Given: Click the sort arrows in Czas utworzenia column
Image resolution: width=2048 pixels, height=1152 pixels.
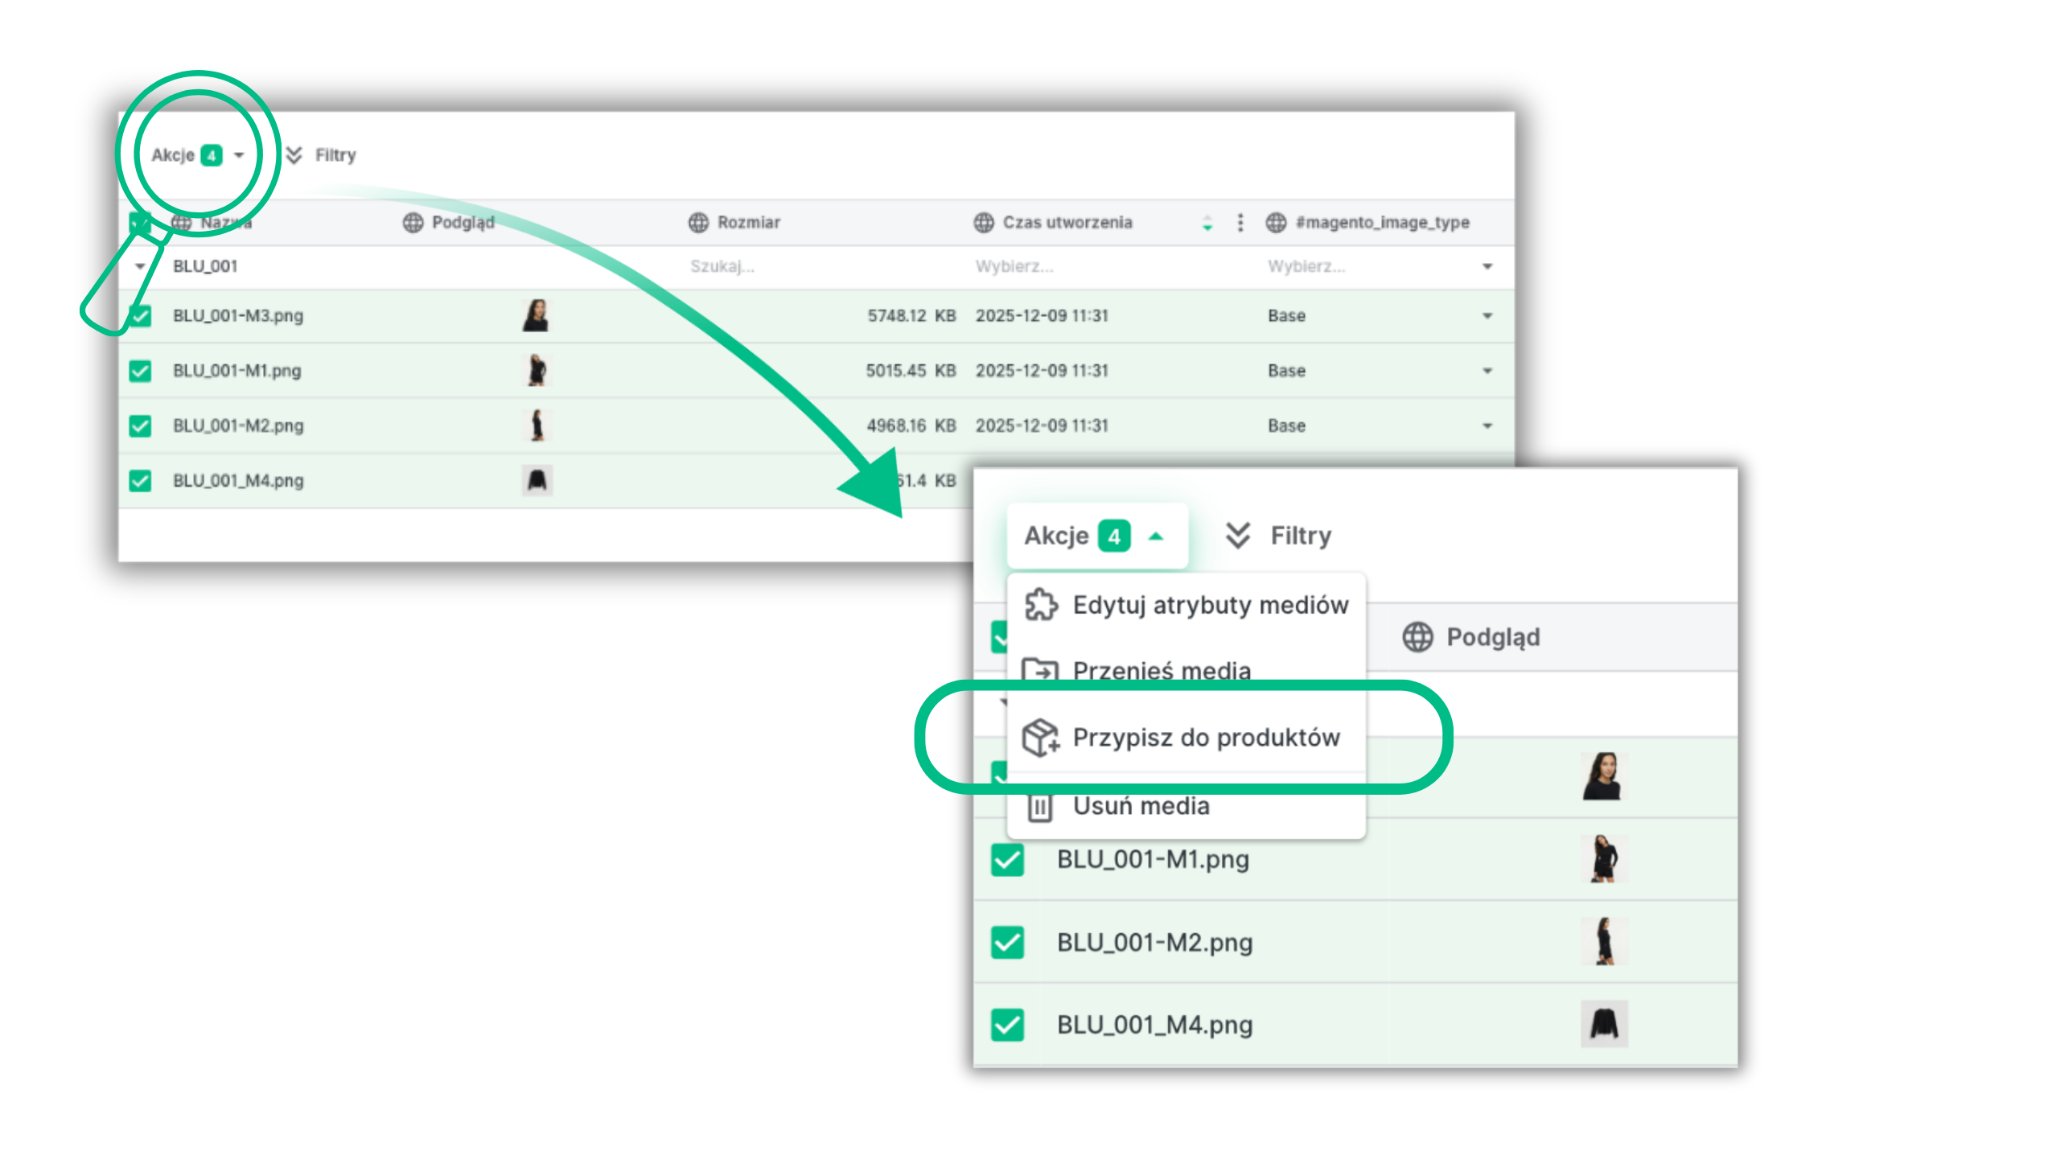Looking at the screenshot, I should pyautogui.click(x=1207, y=222).
